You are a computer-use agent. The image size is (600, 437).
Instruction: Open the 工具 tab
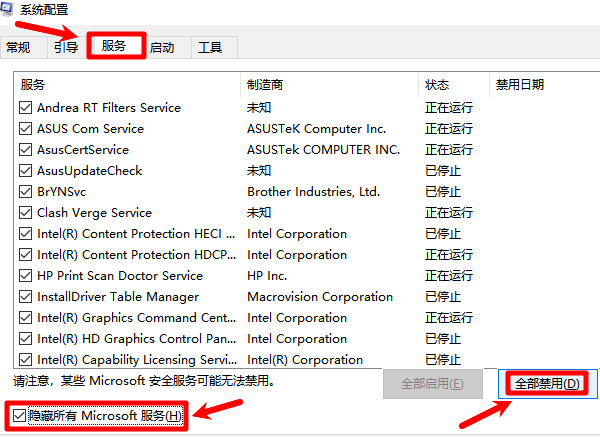pyautogui.click(x=209, y=47)
